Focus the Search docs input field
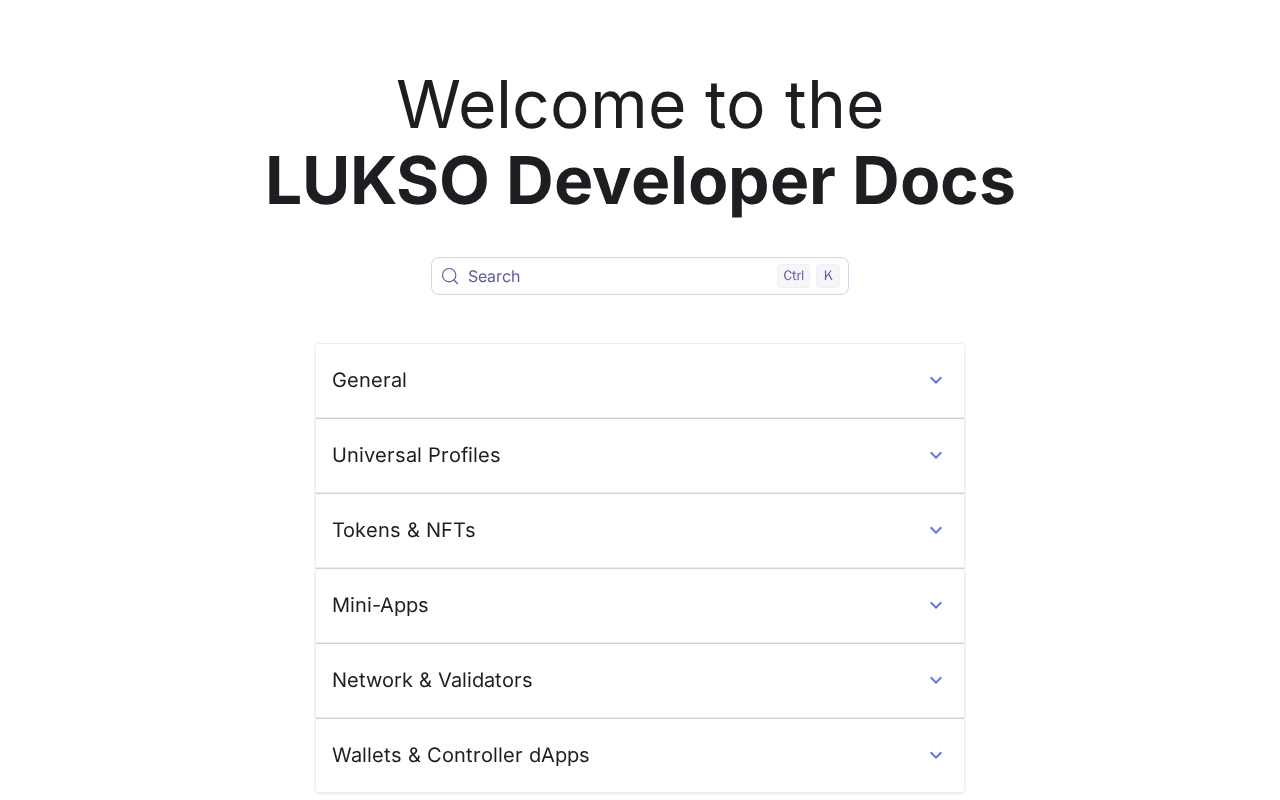1280x800 pixels. (640, 276)
